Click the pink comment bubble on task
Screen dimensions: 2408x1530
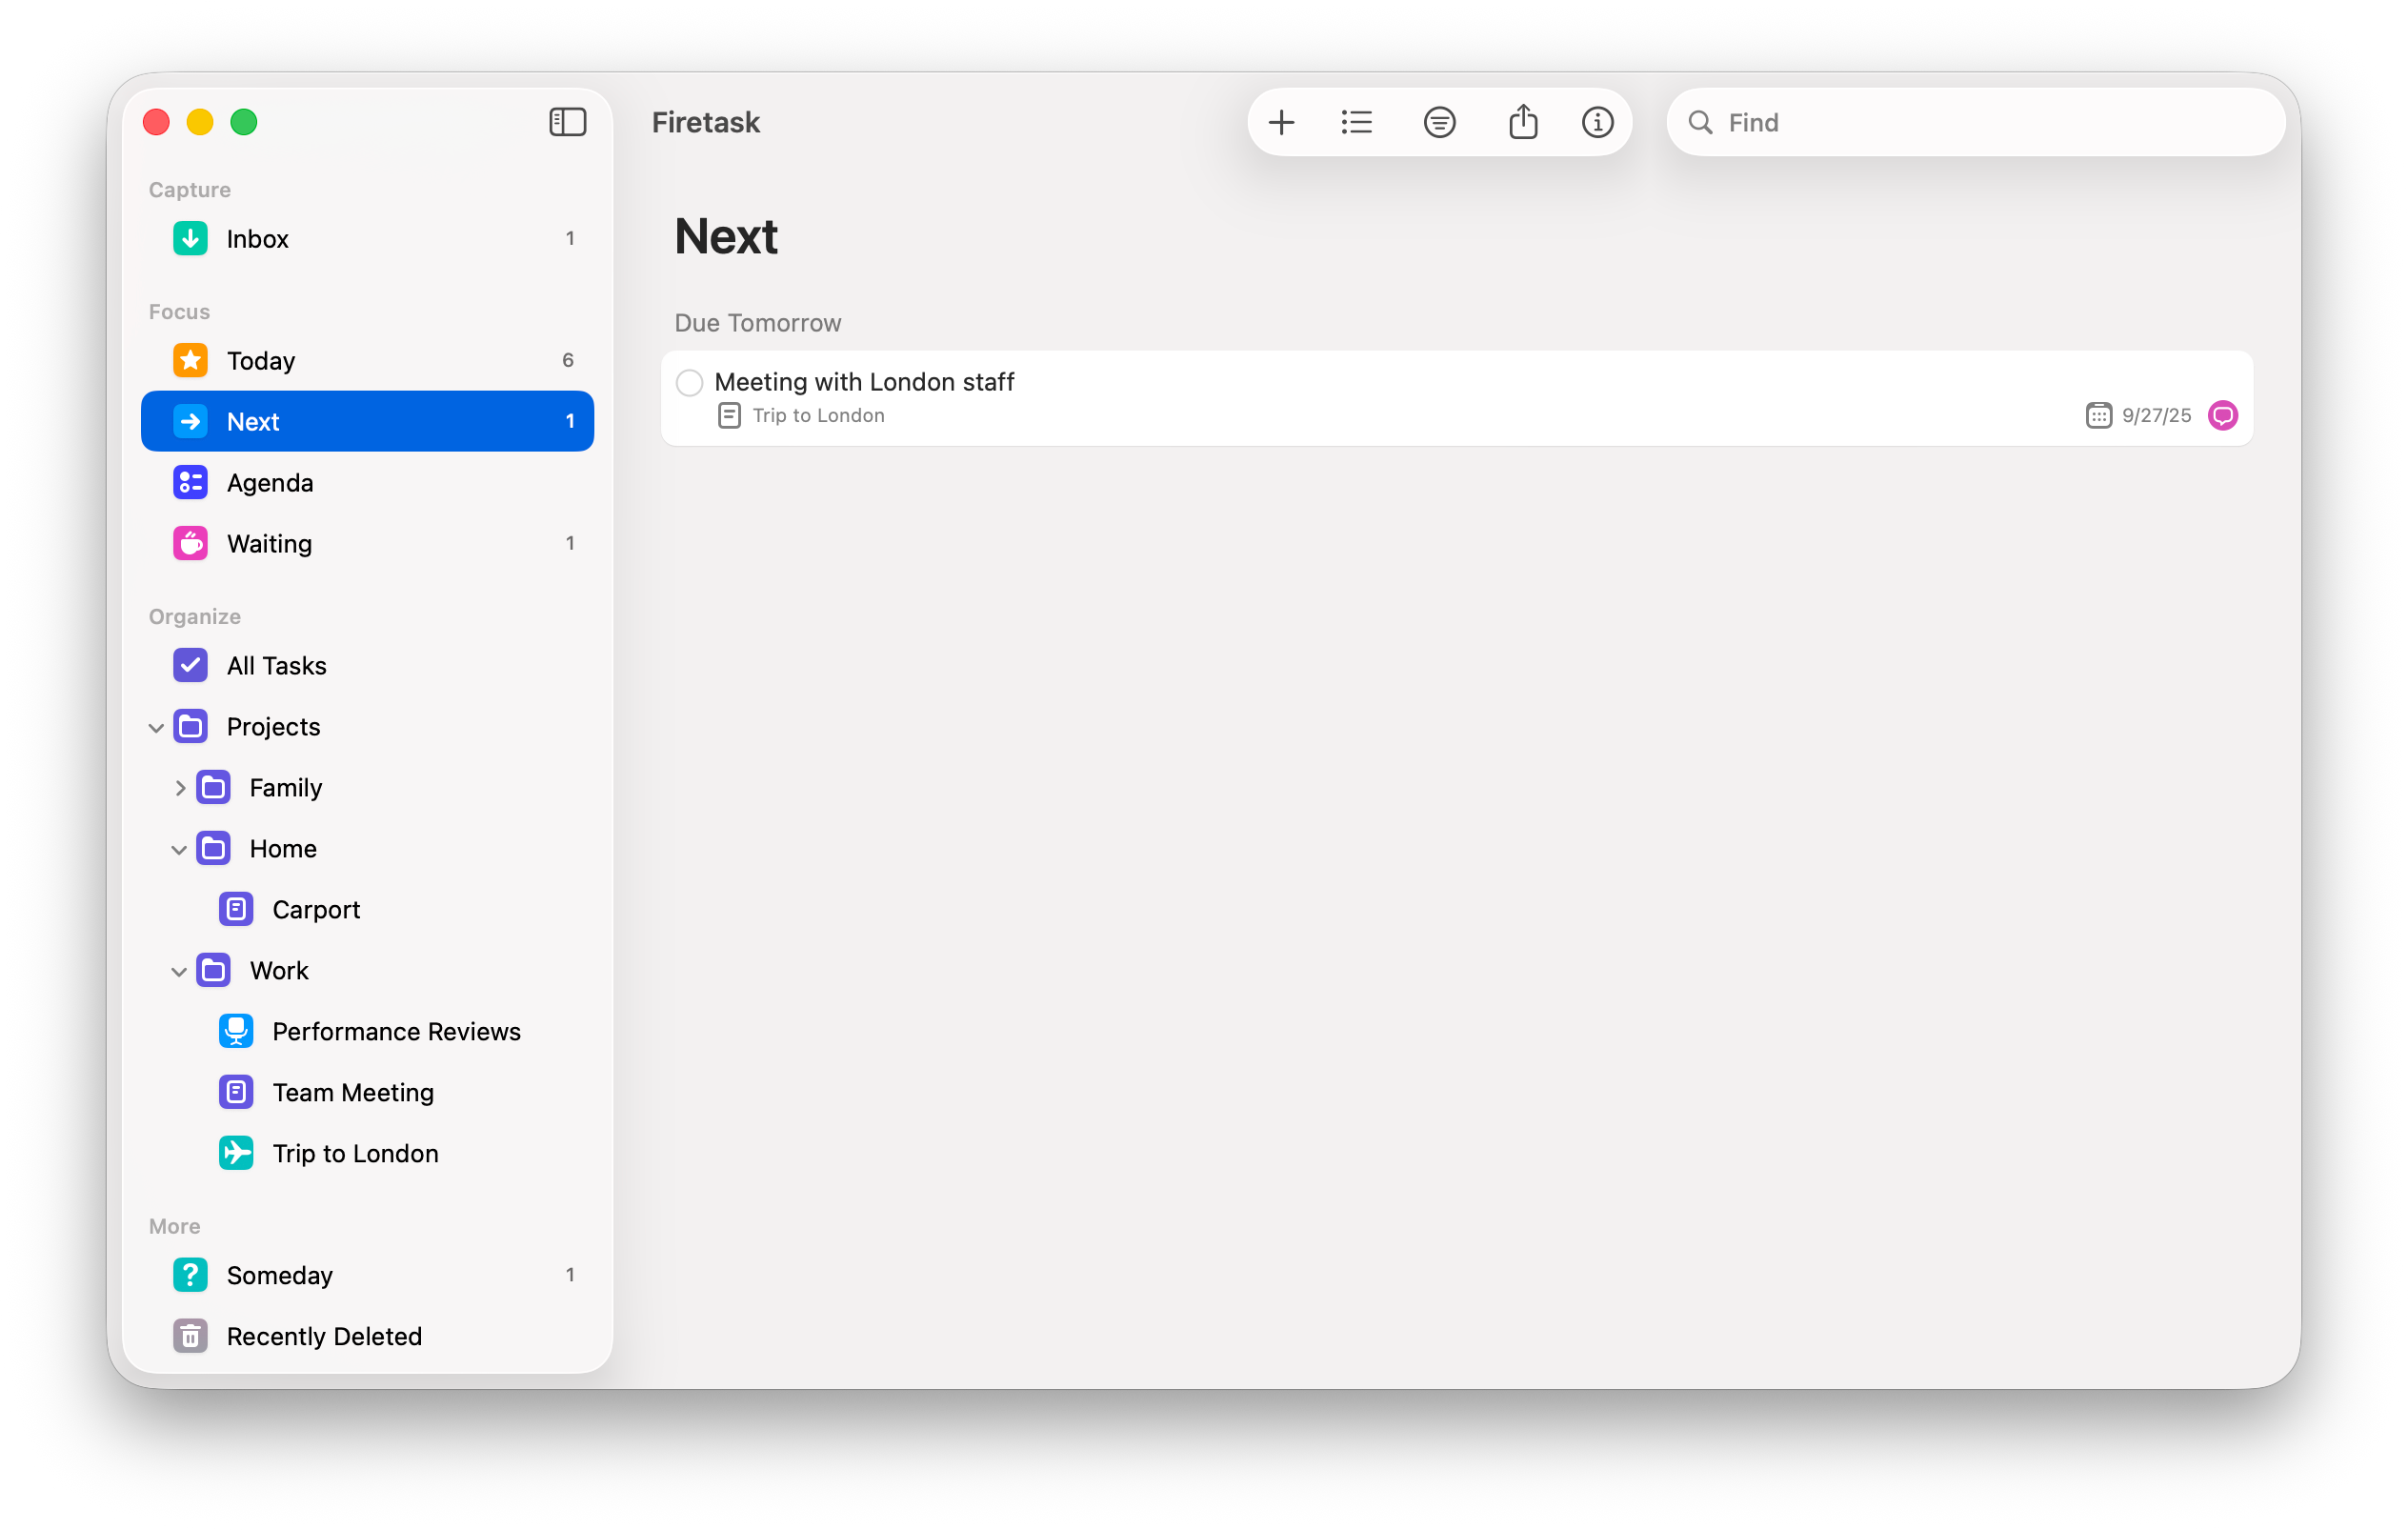point(2222,416)
